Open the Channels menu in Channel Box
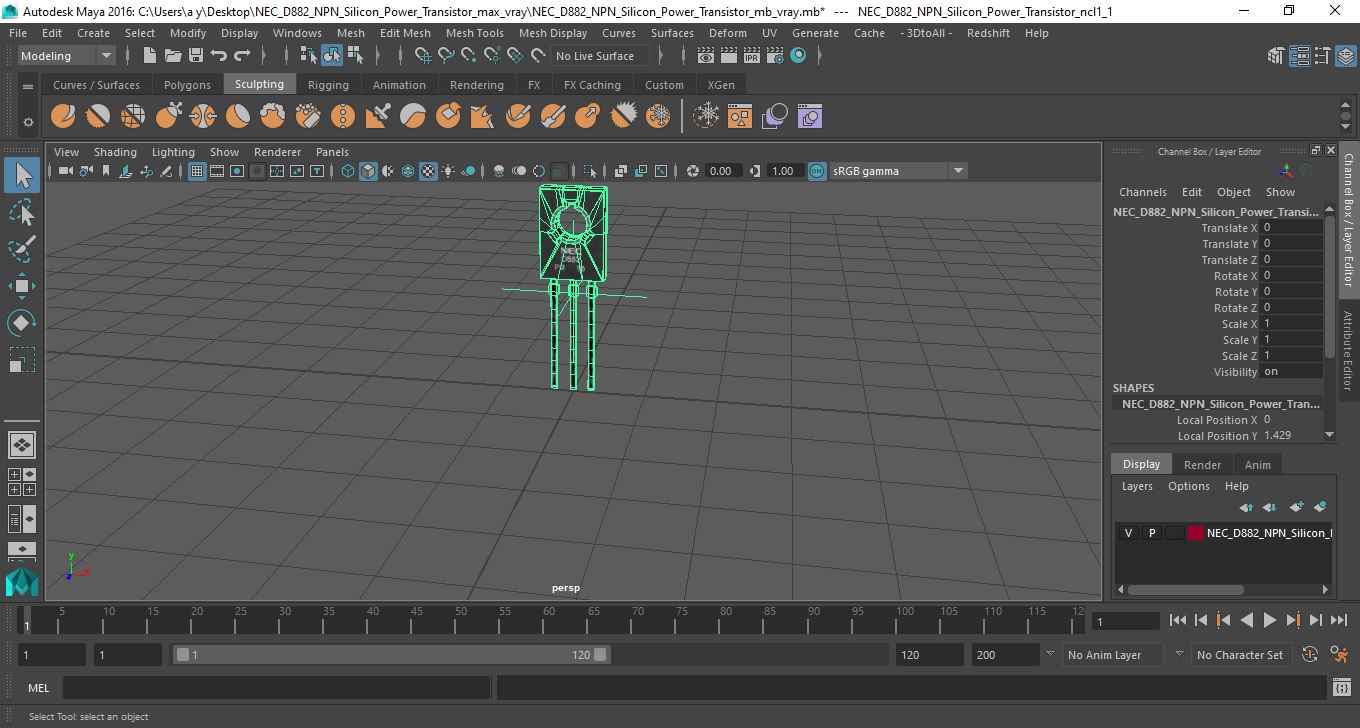This screenshot has height=728, width=1360. click(x=1142, y=192)
